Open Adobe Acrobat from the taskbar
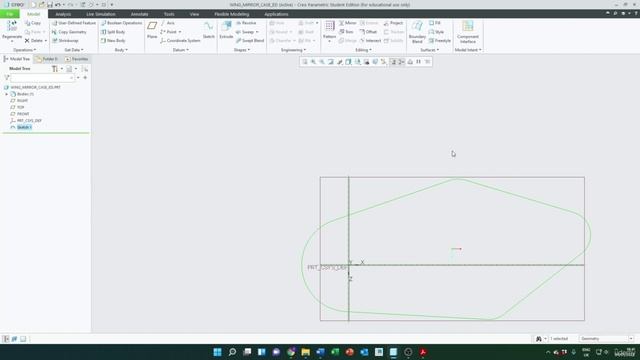 423,352
